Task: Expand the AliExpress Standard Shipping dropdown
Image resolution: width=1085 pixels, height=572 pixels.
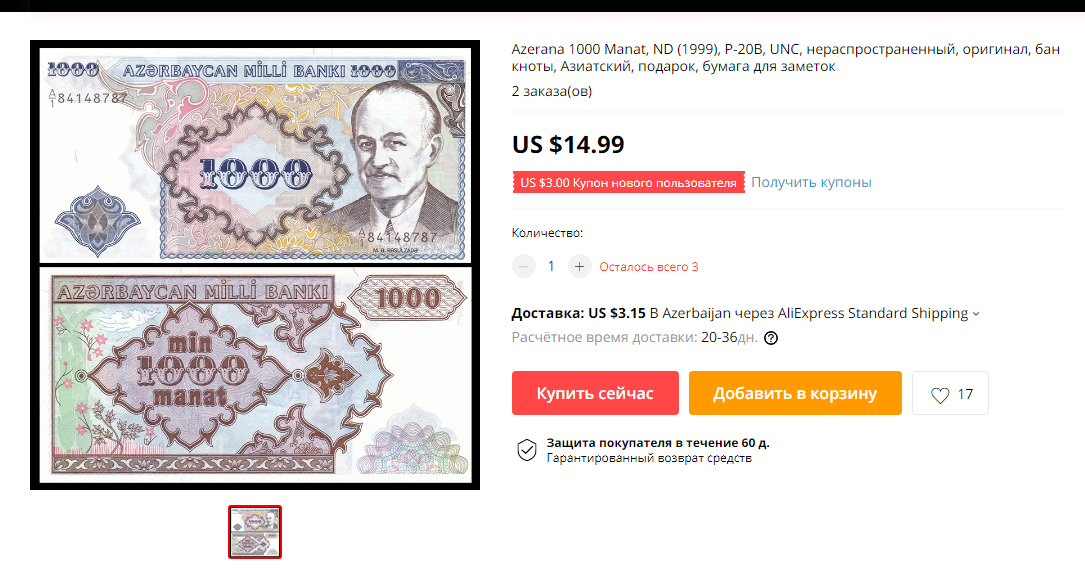Action: coord(976,314)
